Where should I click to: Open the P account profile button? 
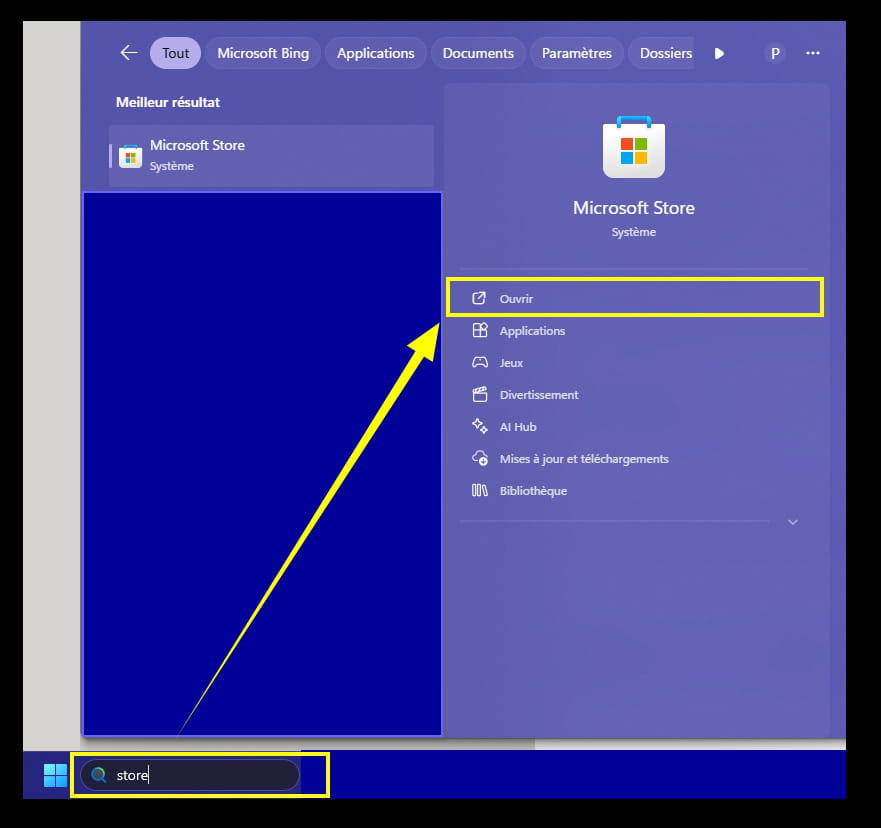tap(775, 53)
